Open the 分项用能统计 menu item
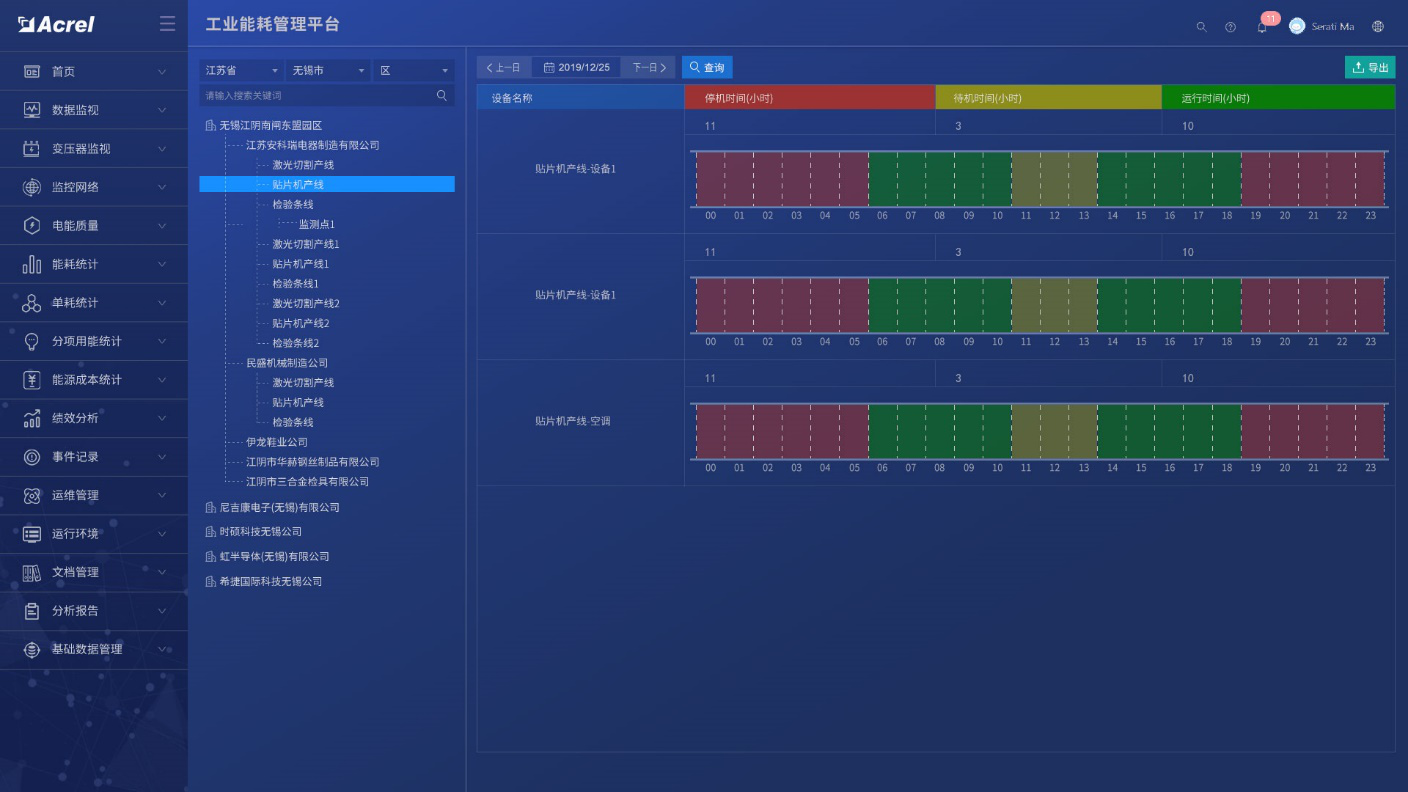The height and width of the screenshot is (792, 1408). [94, 341]
